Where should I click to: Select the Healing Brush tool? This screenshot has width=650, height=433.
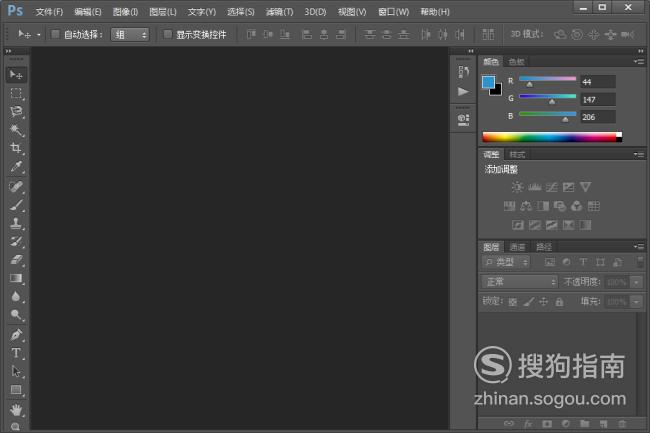(16, 187)
